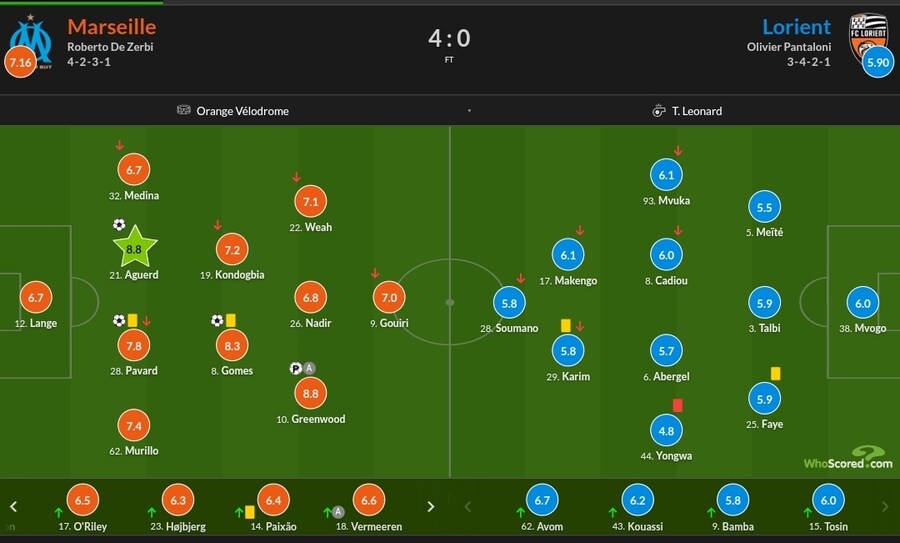Click Aguerd's star man-of-the-match rating
This screenshot has height=543, width=900.
(134, 247)
